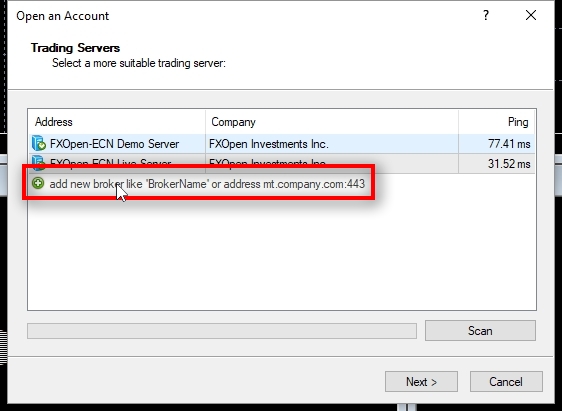
Task: Open the question mark help button
Action: point(486,15)
